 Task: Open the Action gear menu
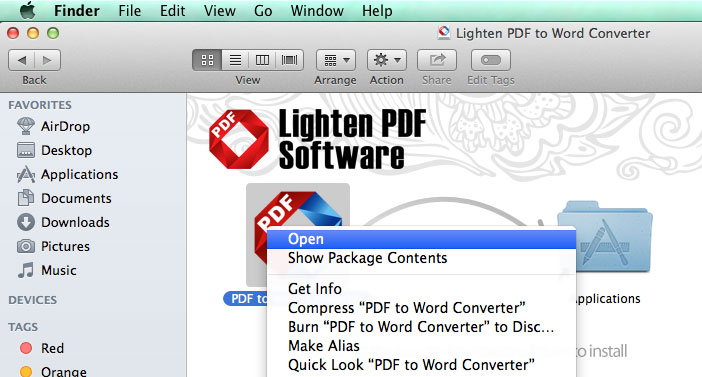(387, 60)
